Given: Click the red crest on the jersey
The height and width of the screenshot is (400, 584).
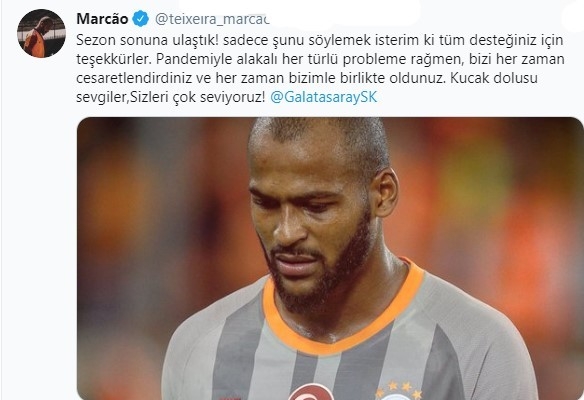Looking at the screenshot, I should coord(312,392).
